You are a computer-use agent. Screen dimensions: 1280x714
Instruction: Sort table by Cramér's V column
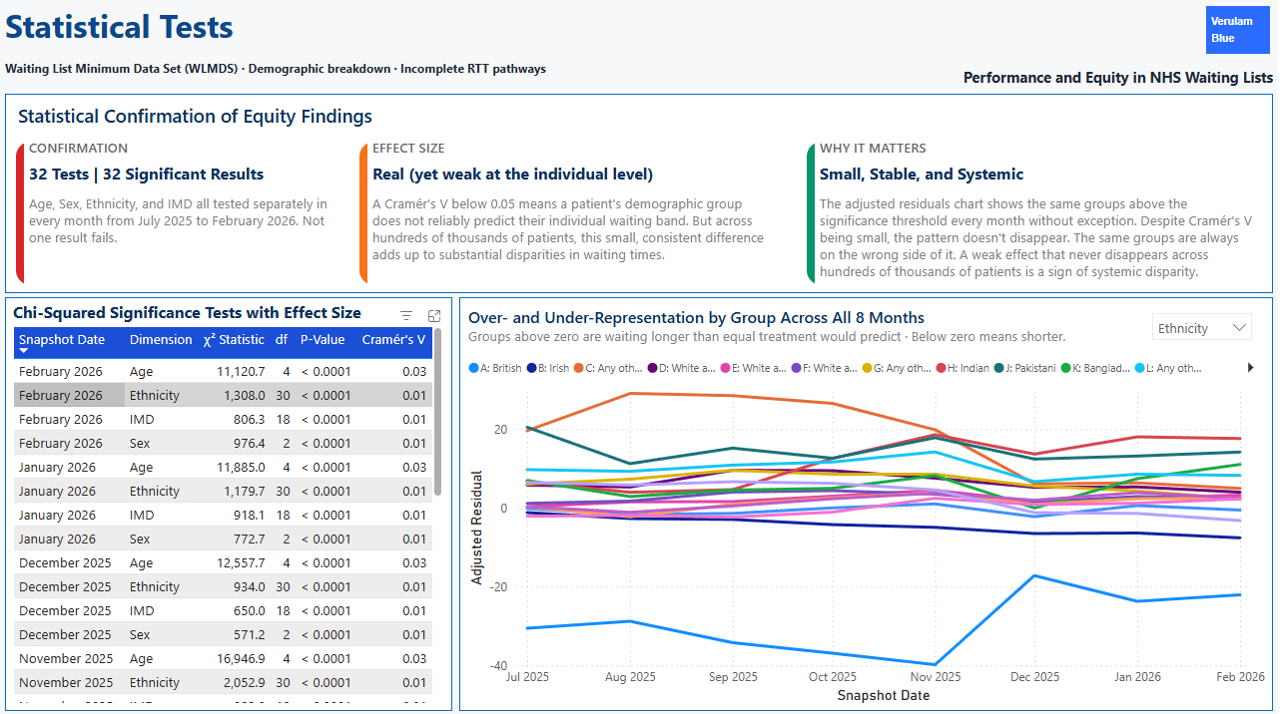394,340
